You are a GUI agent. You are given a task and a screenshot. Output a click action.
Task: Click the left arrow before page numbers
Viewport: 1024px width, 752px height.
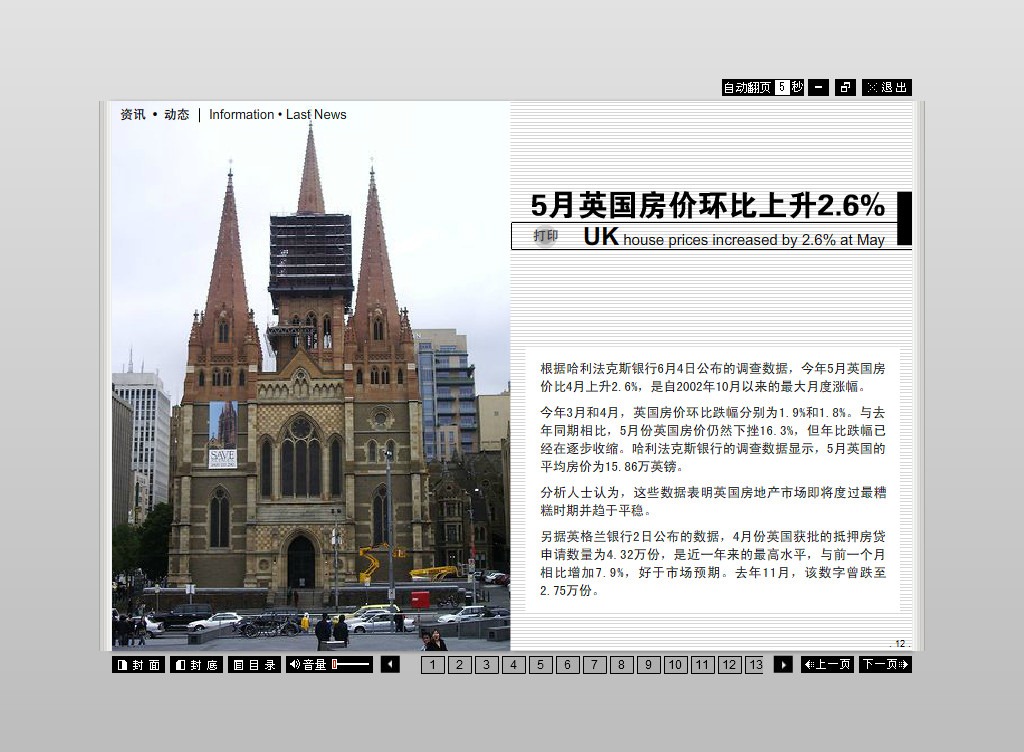(x=390, y=665)
